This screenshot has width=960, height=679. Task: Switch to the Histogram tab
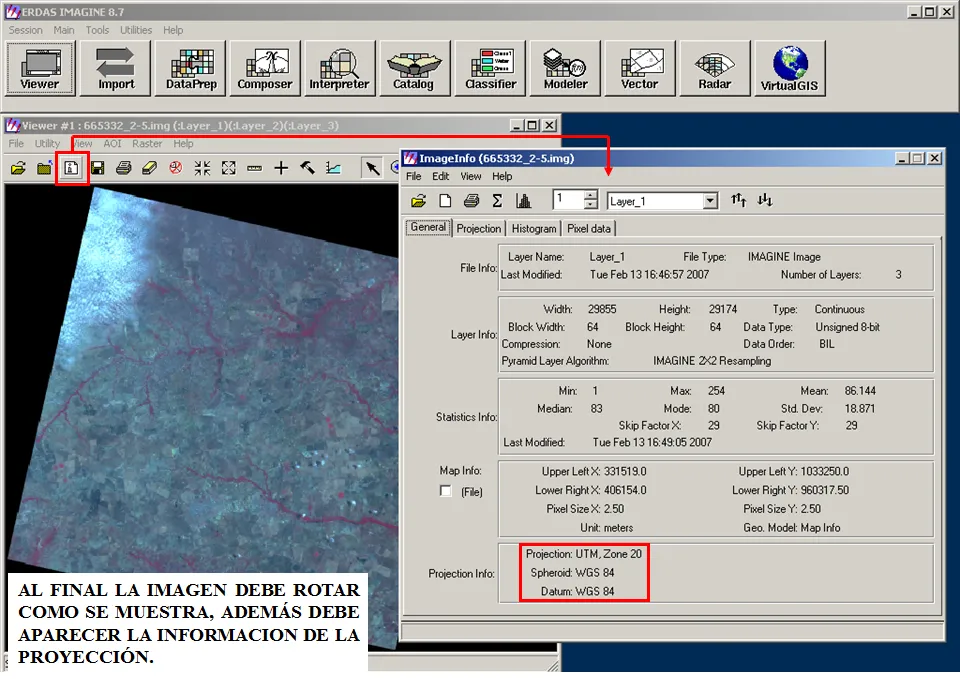tap(534, 228)
